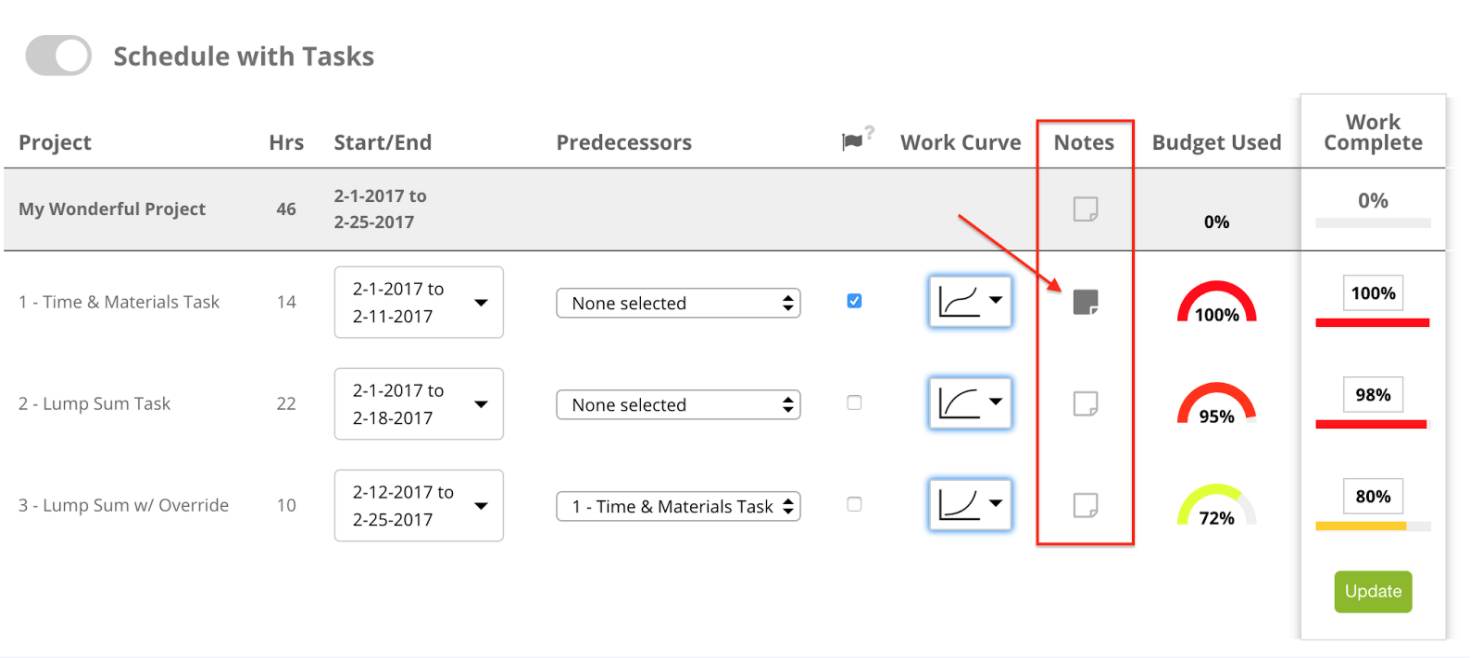The image size is (1472, 658).
Task: Click the Predecessors header label
Action: click(624, 142)
